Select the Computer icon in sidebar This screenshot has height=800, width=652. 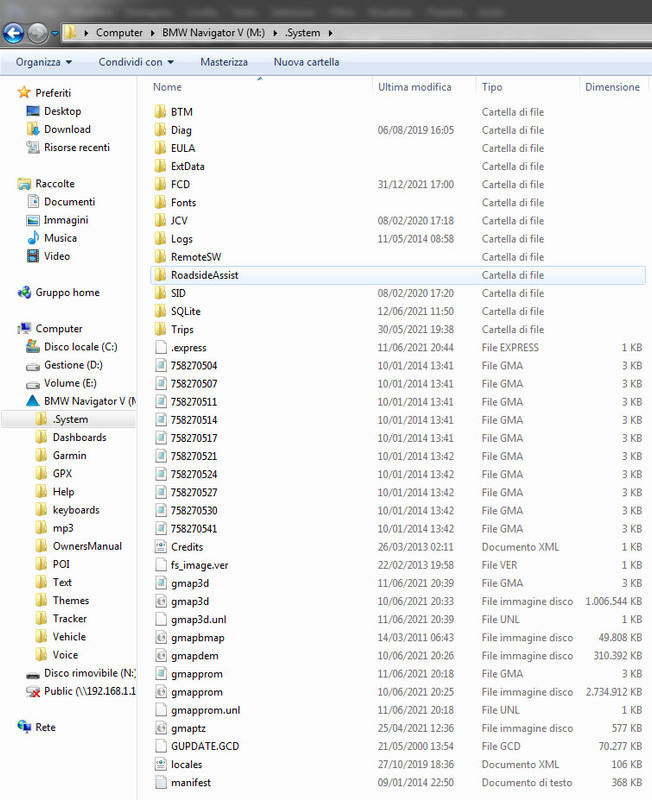tap(24, 329)
